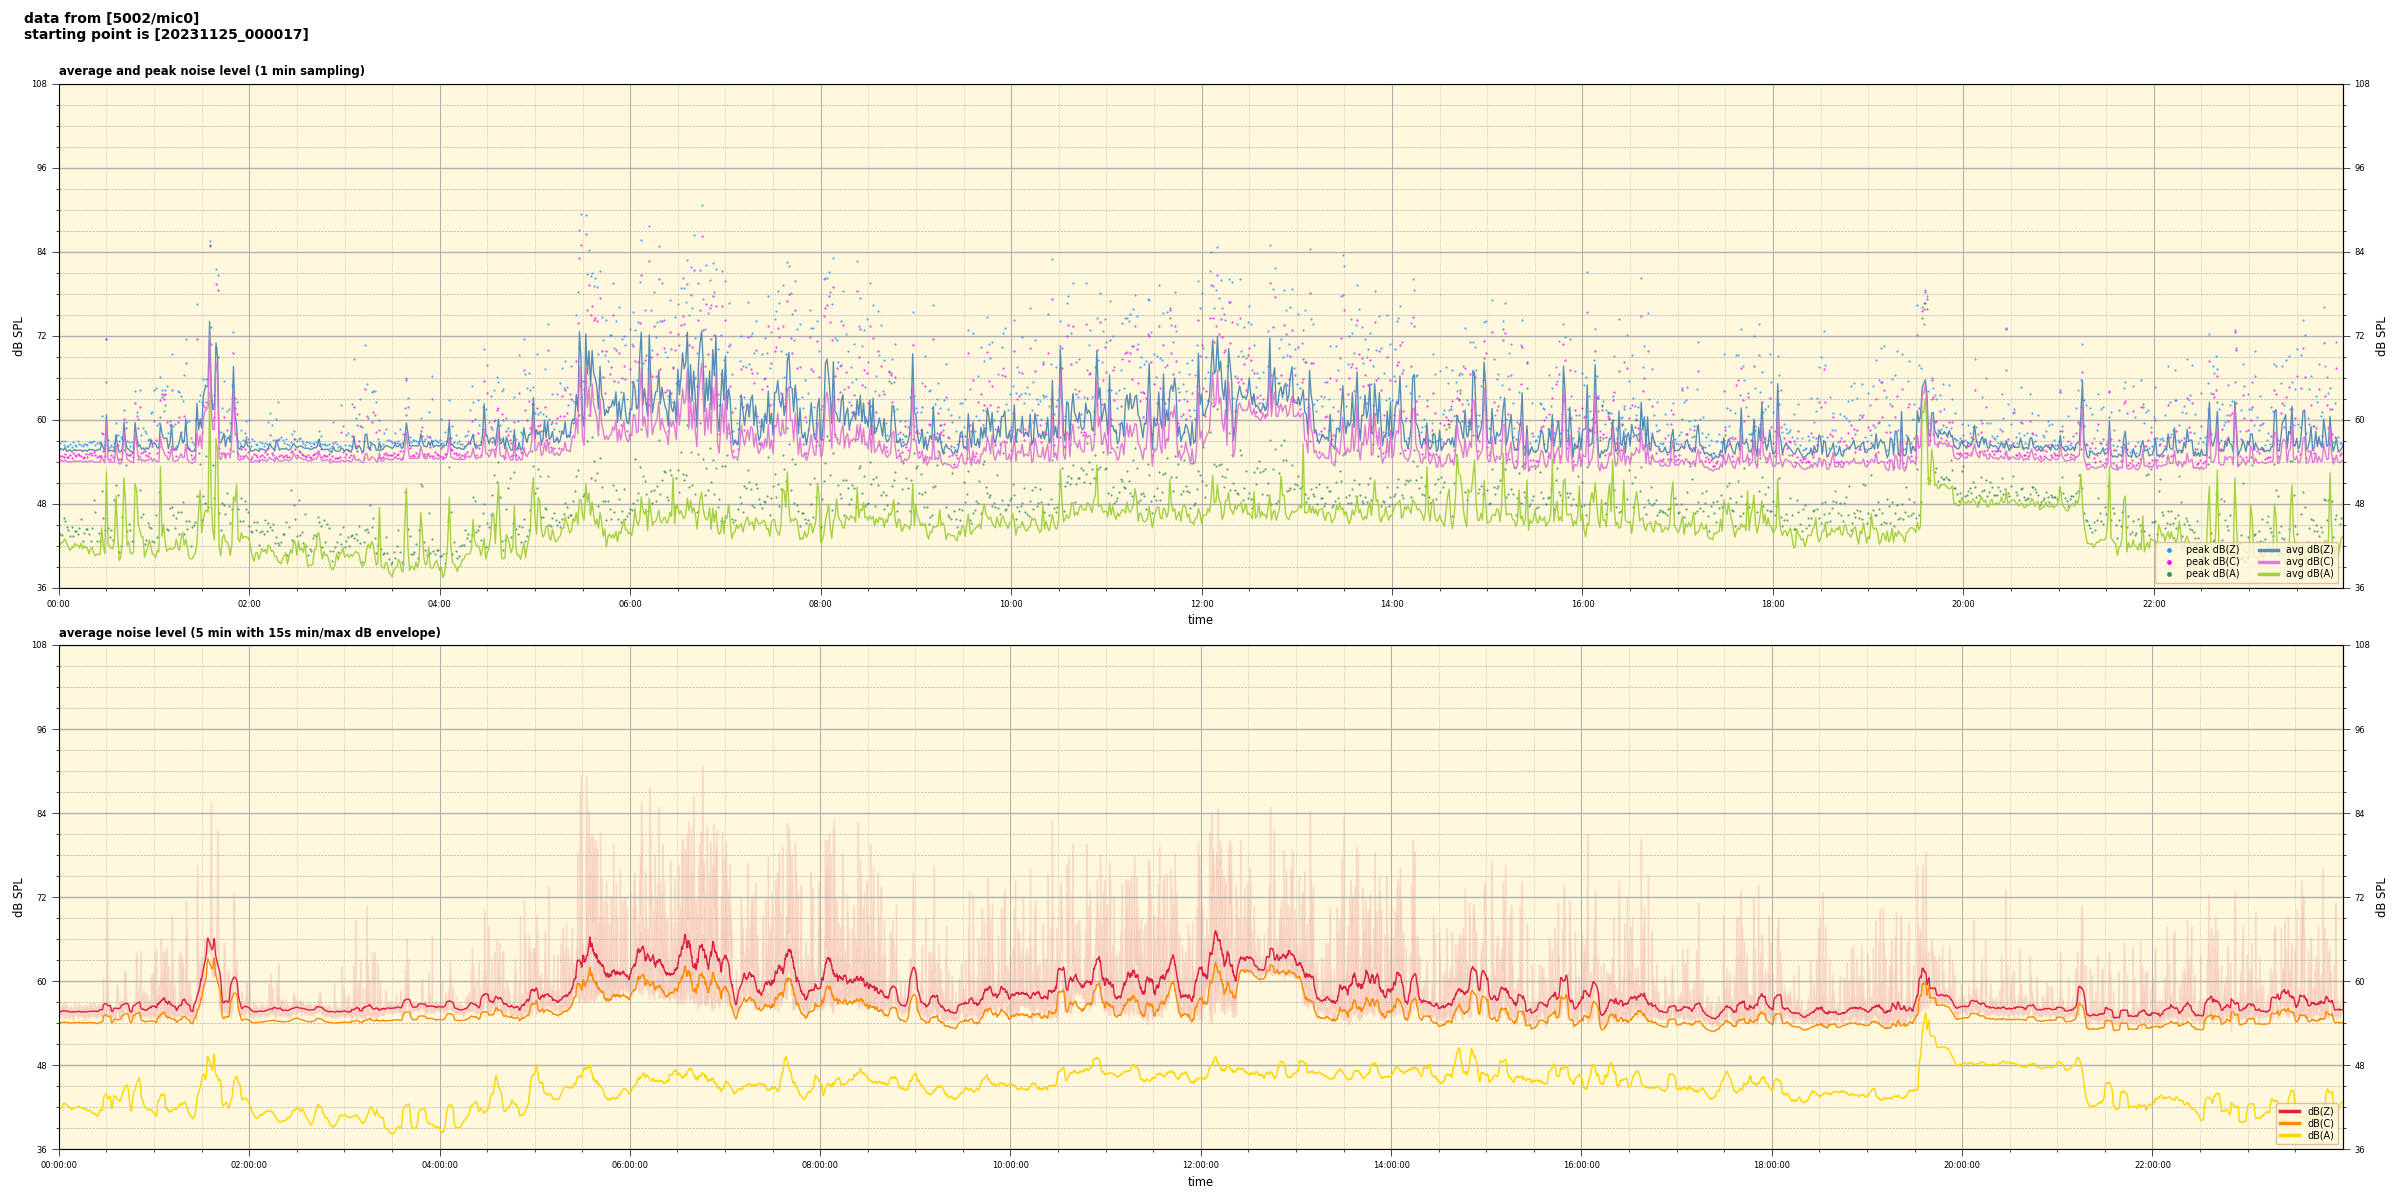Click top chart's left 'dB SPL' axis label
Screen dimensions: 2400x1200
point(18,336)
